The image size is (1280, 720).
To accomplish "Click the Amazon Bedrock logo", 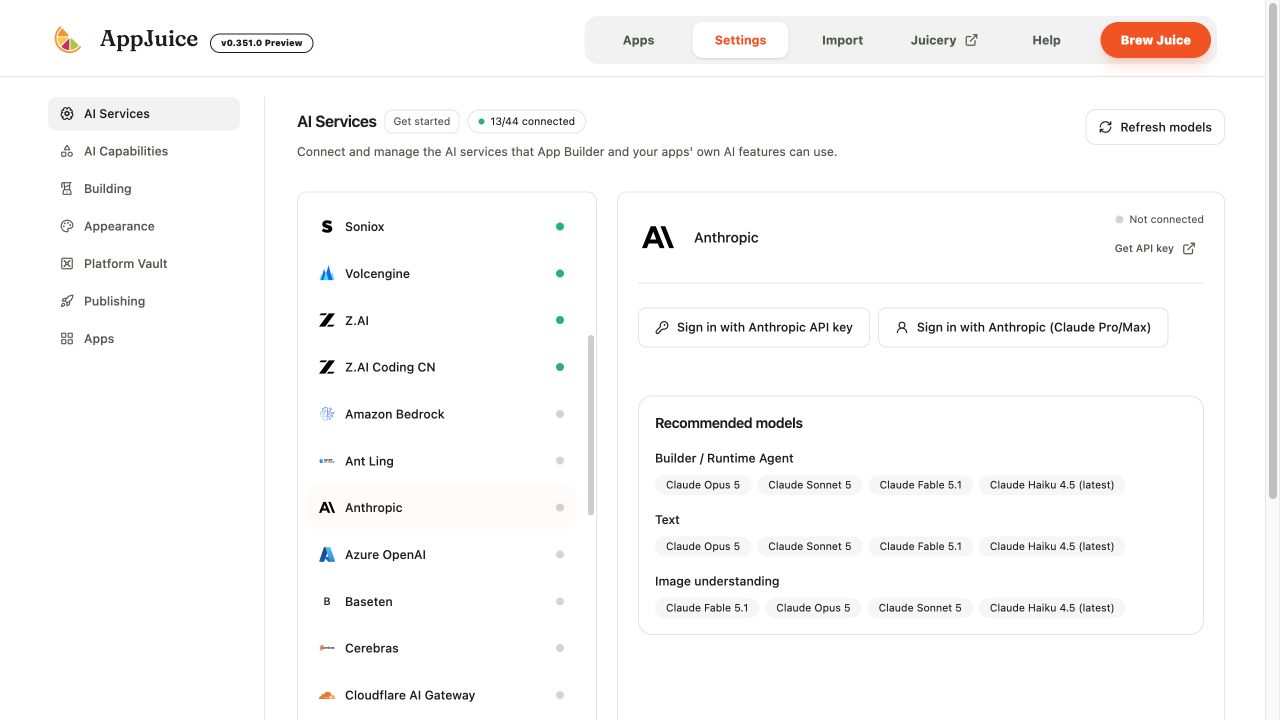I will pyautogui.click(x=327, y=414).
